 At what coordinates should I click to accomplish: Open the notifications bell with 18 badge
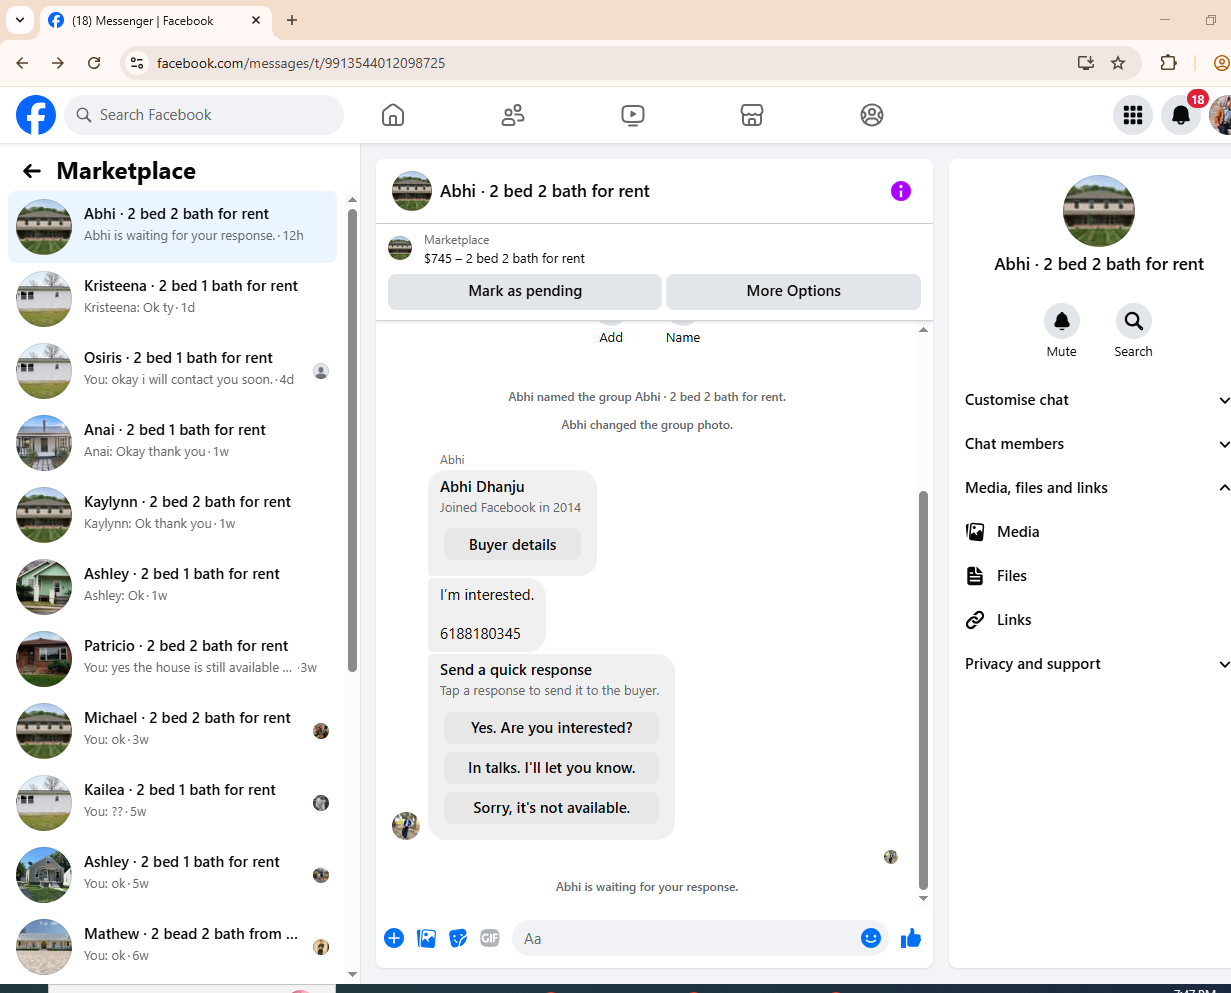coord(1181,115)
